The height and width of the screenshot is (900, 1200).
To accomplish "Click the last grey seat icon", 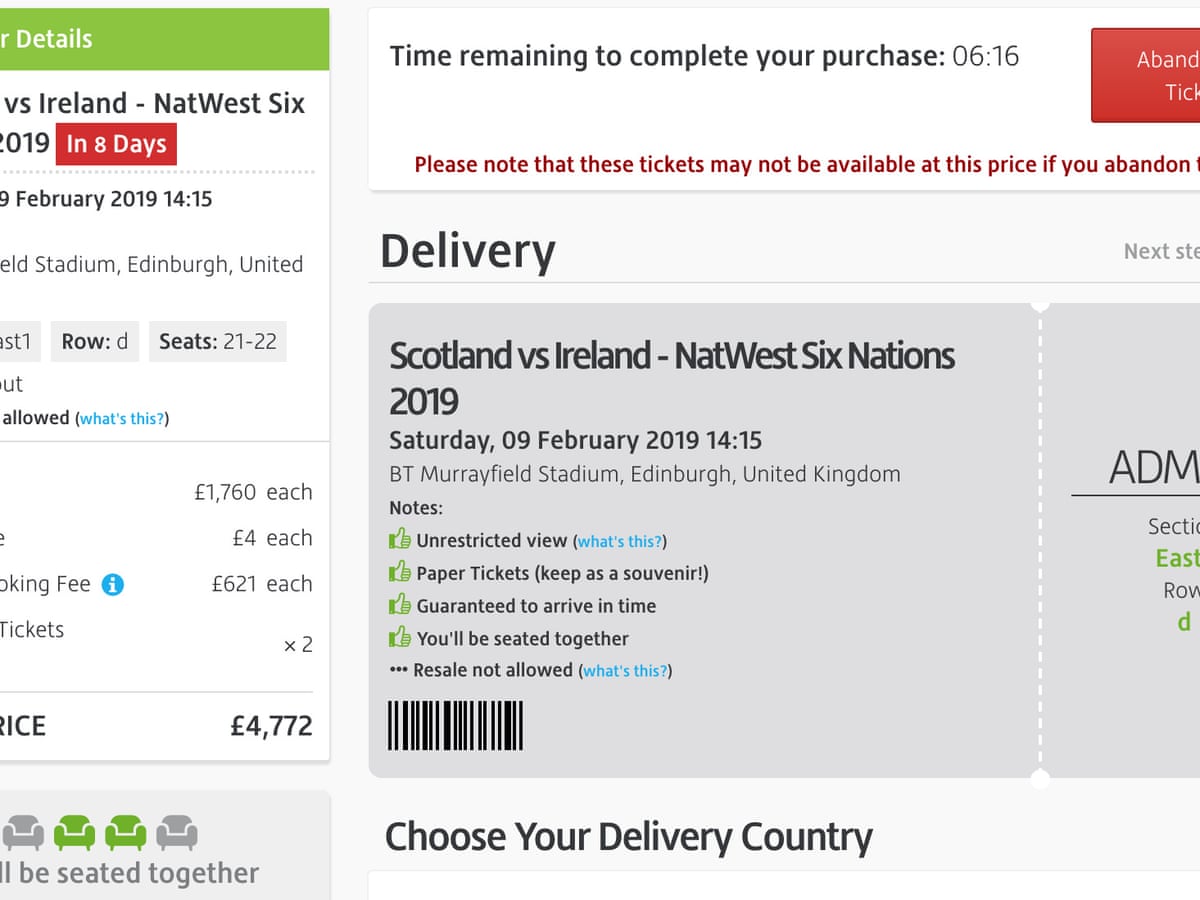I will coord(177,832).
